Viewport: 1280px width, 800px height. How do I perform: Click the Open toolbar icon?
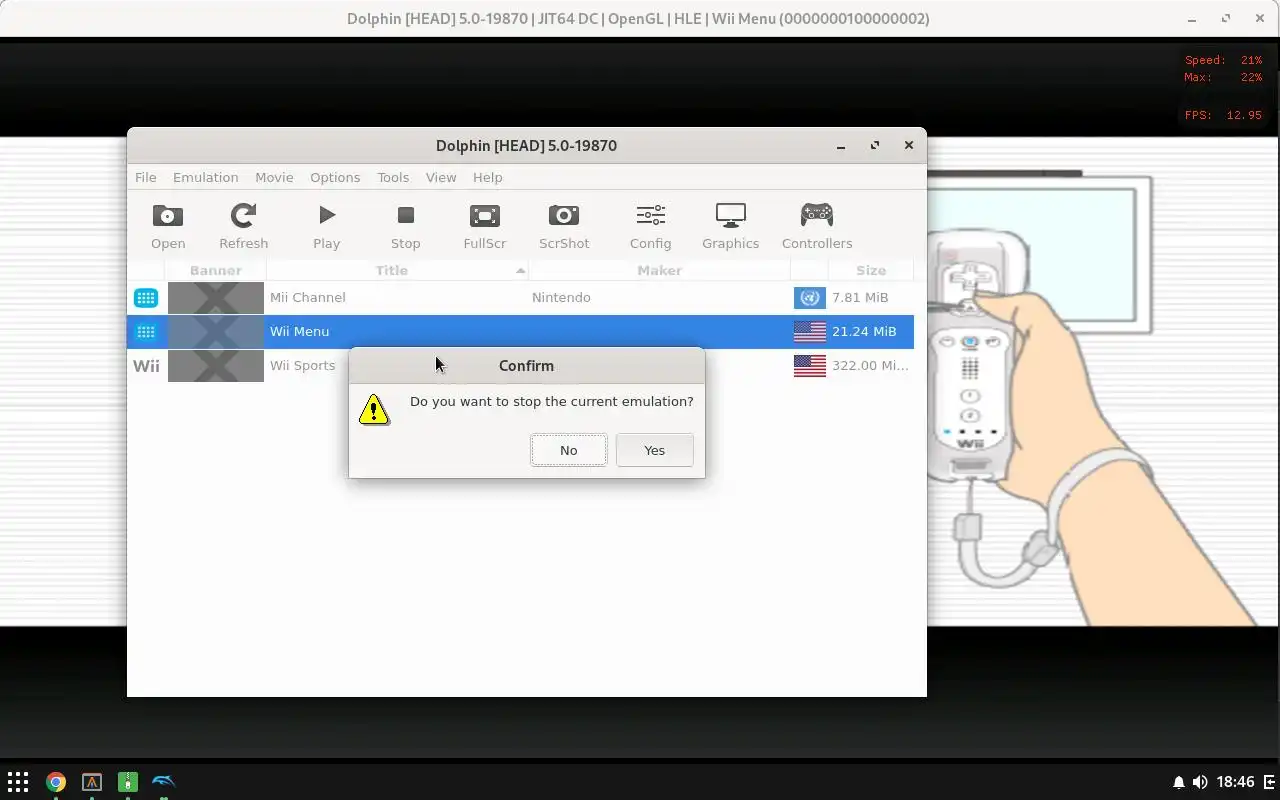coord(168,226)
